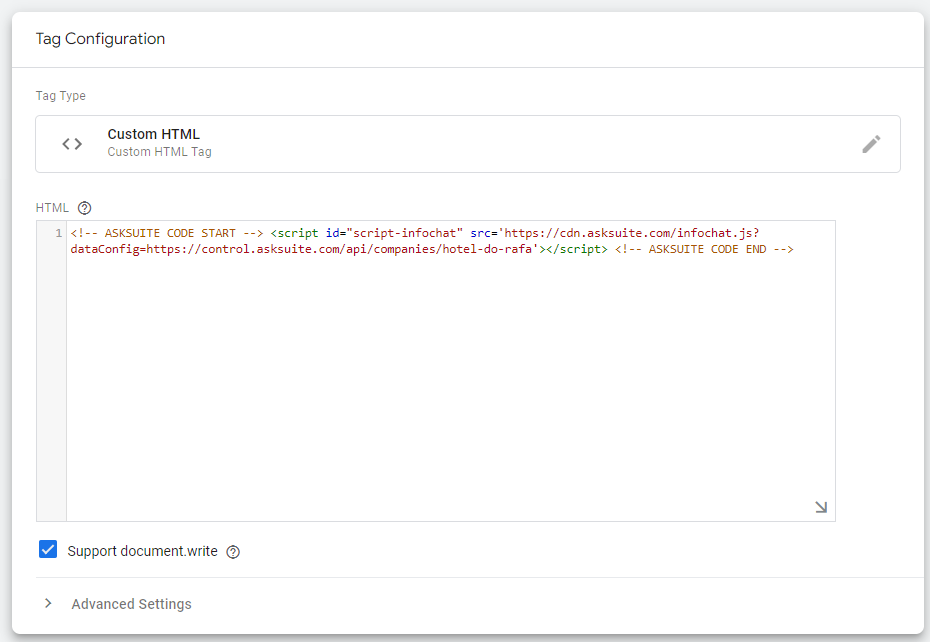The image size is (930, 642).
Task: Open help for Support document.write
Action: (x=233, y=552)
